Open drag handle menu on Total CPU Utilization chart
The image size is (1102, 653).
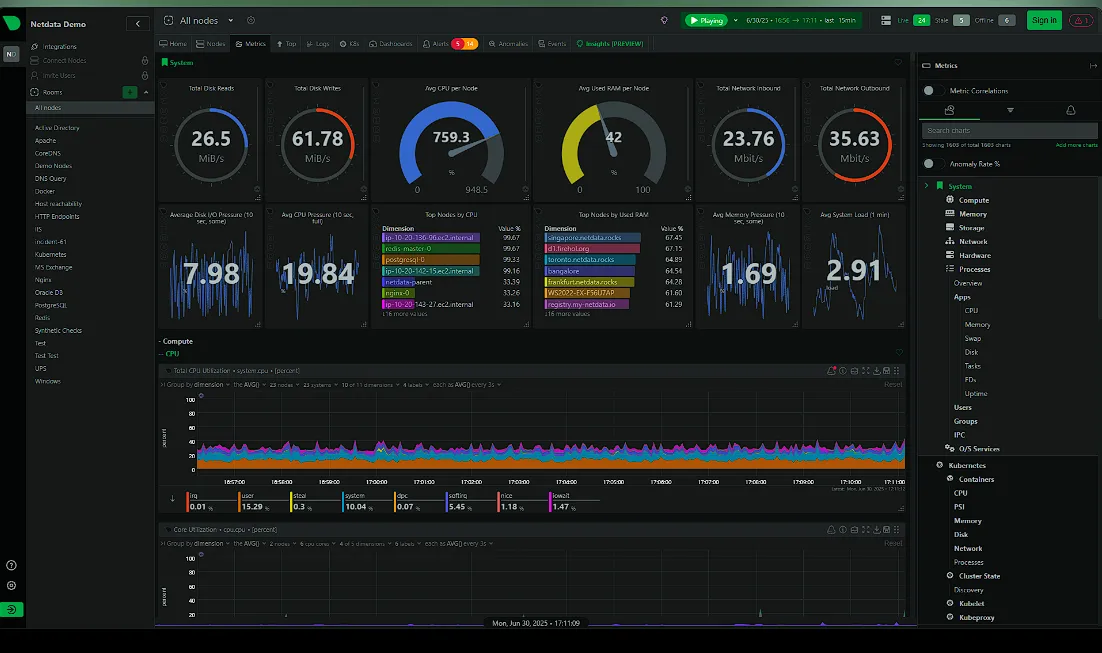pos(897,370)
